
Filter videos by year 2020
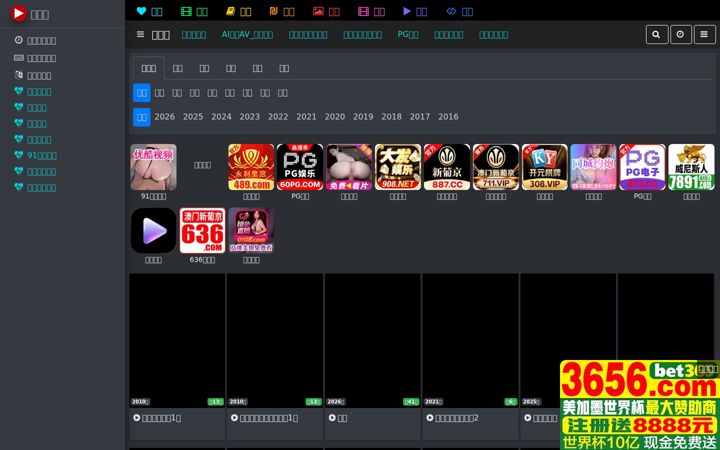(x=335, y=117)
